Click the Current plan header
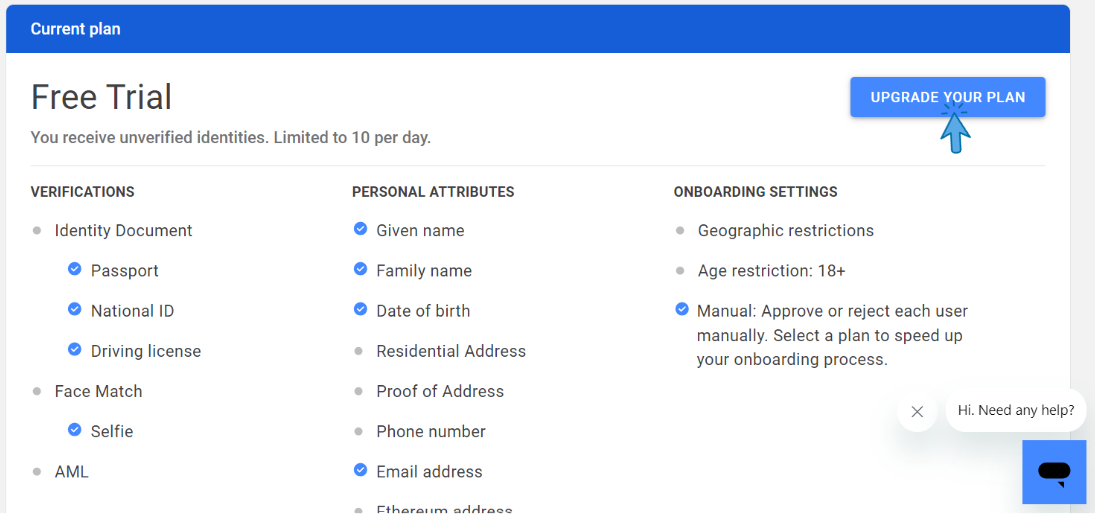Screen dimensions: 1095x516 tap(75, 29)
